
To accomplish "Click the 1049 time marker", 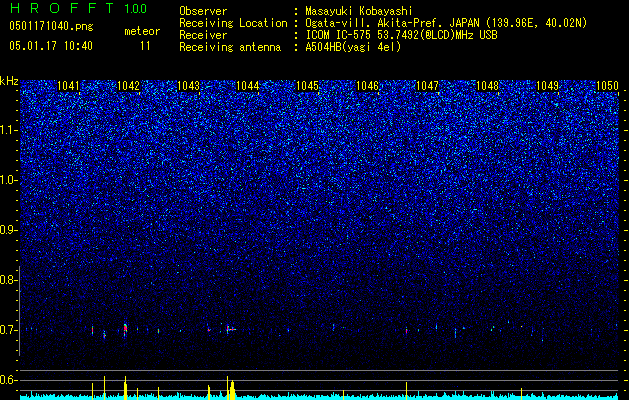I will (x=547, y=86).
